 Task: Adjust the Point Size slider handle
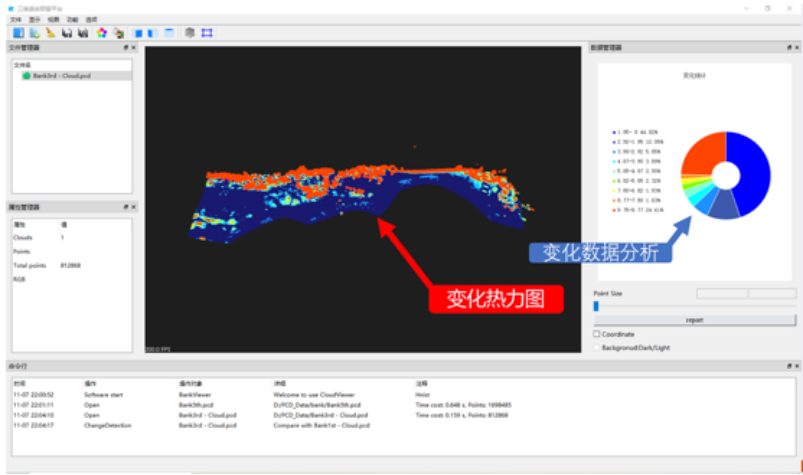(x=597, y=306)
